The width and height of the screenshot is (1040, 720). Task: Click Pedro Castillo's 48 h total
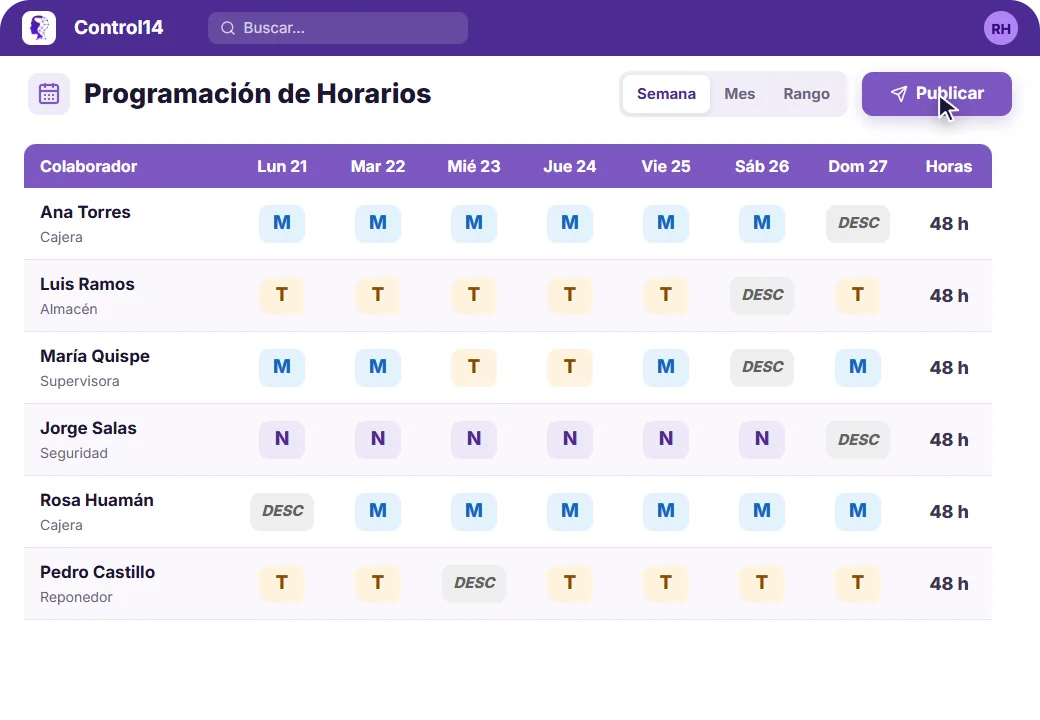948,584
